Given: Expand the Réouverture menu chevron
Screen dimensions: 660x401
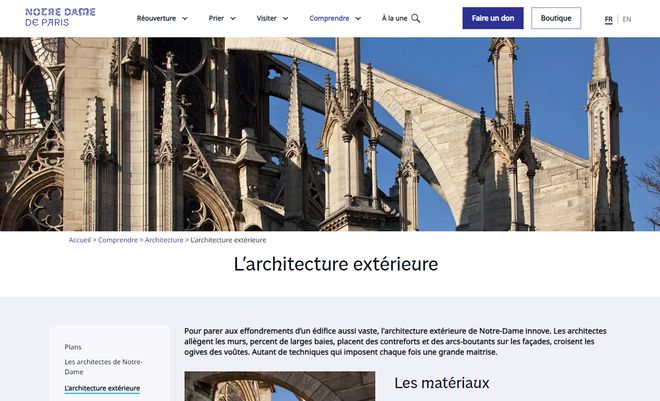Looking at the screenshot, I should click(185, 18).
